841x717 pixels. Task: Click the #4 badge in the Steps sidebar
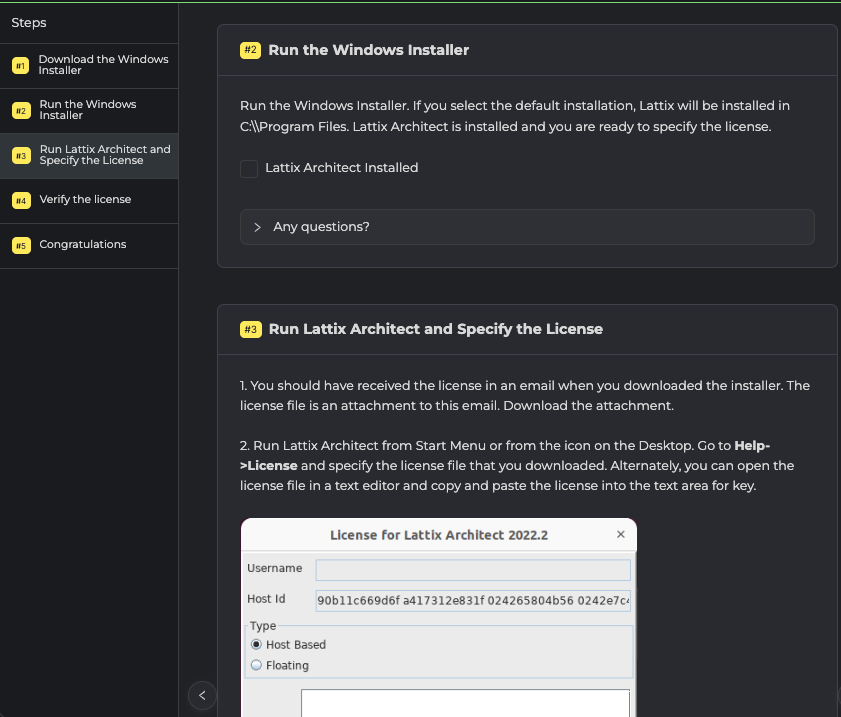tap(21, 201)
